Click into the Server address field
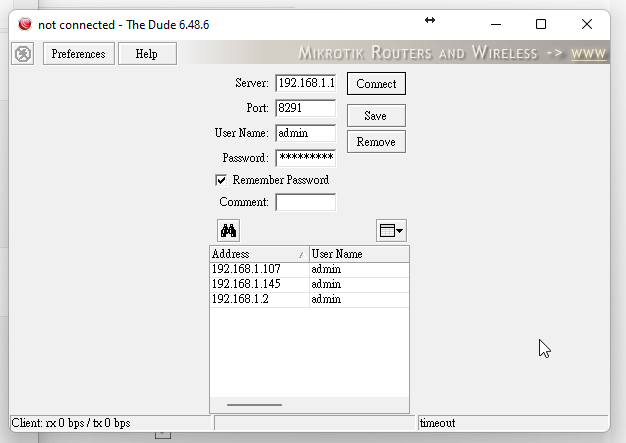 click(305, 83)
